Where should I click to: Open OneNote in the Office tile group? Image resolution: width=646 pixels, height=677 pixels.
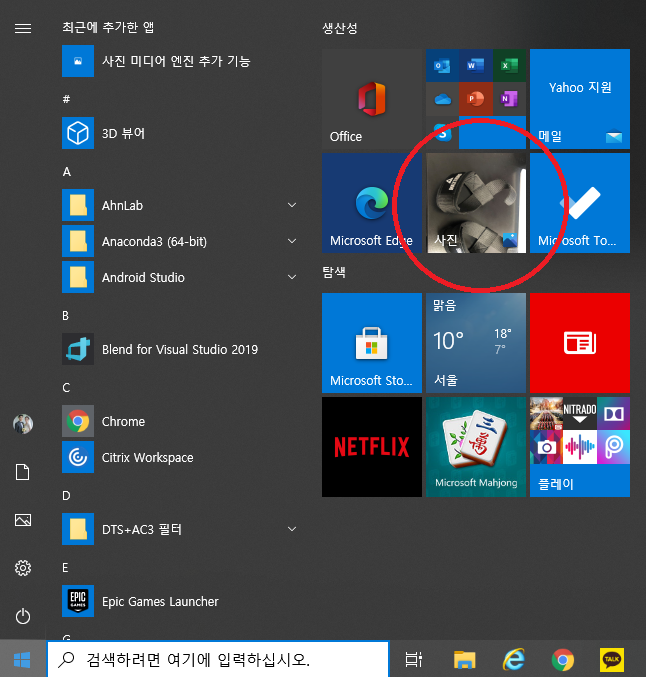[x=509, y=99]
